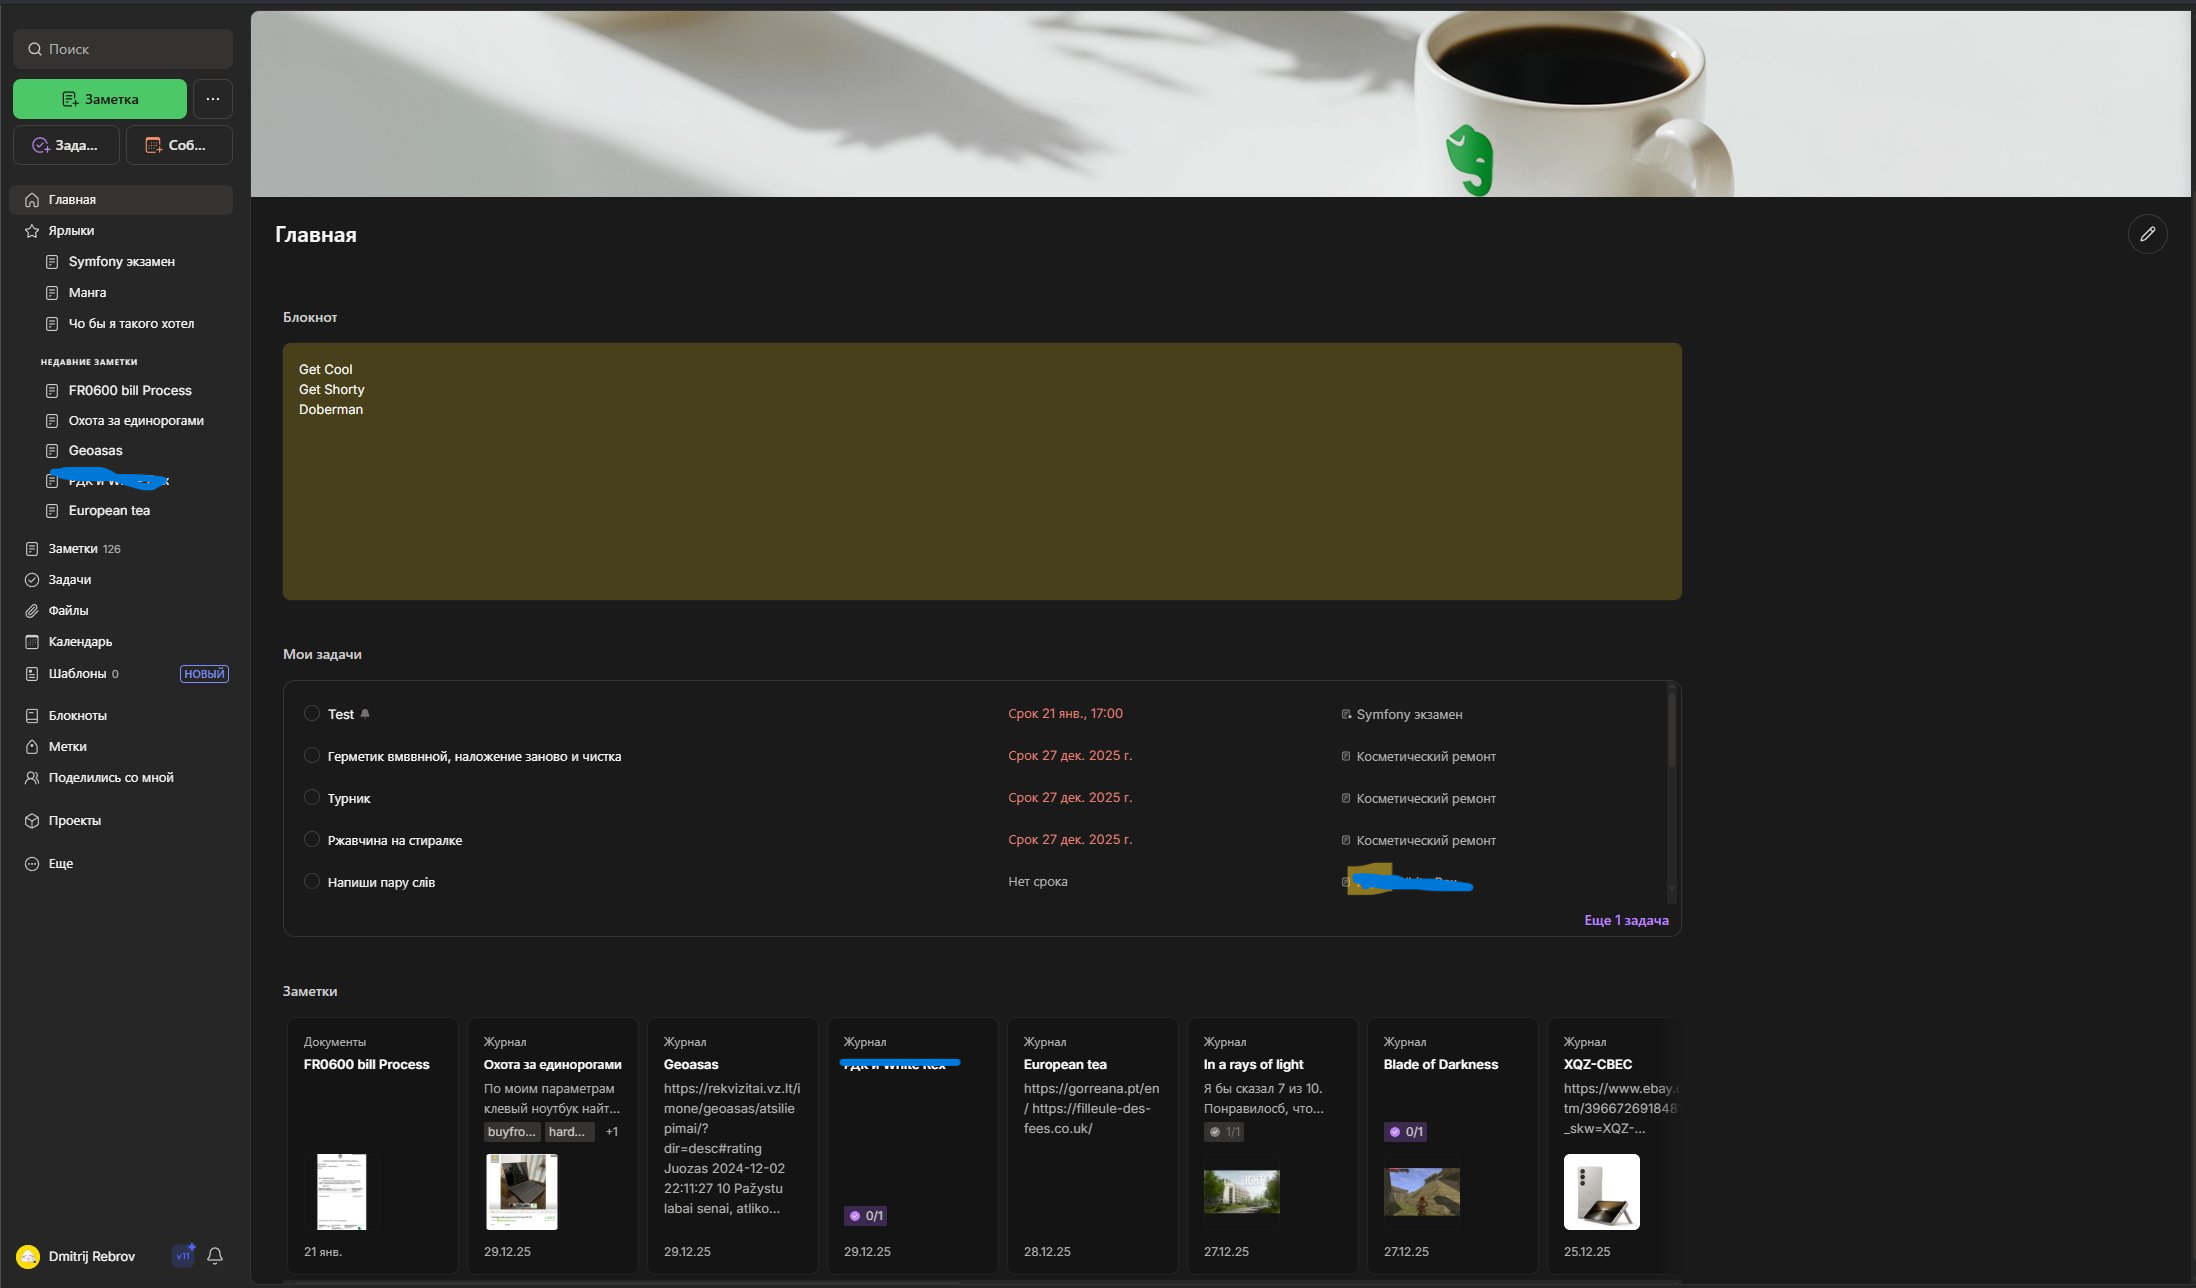Click the pencil edit icon on Home
This screenshot has height=1288, width=2196.
pyautogui.click(x=2147, y=234)
